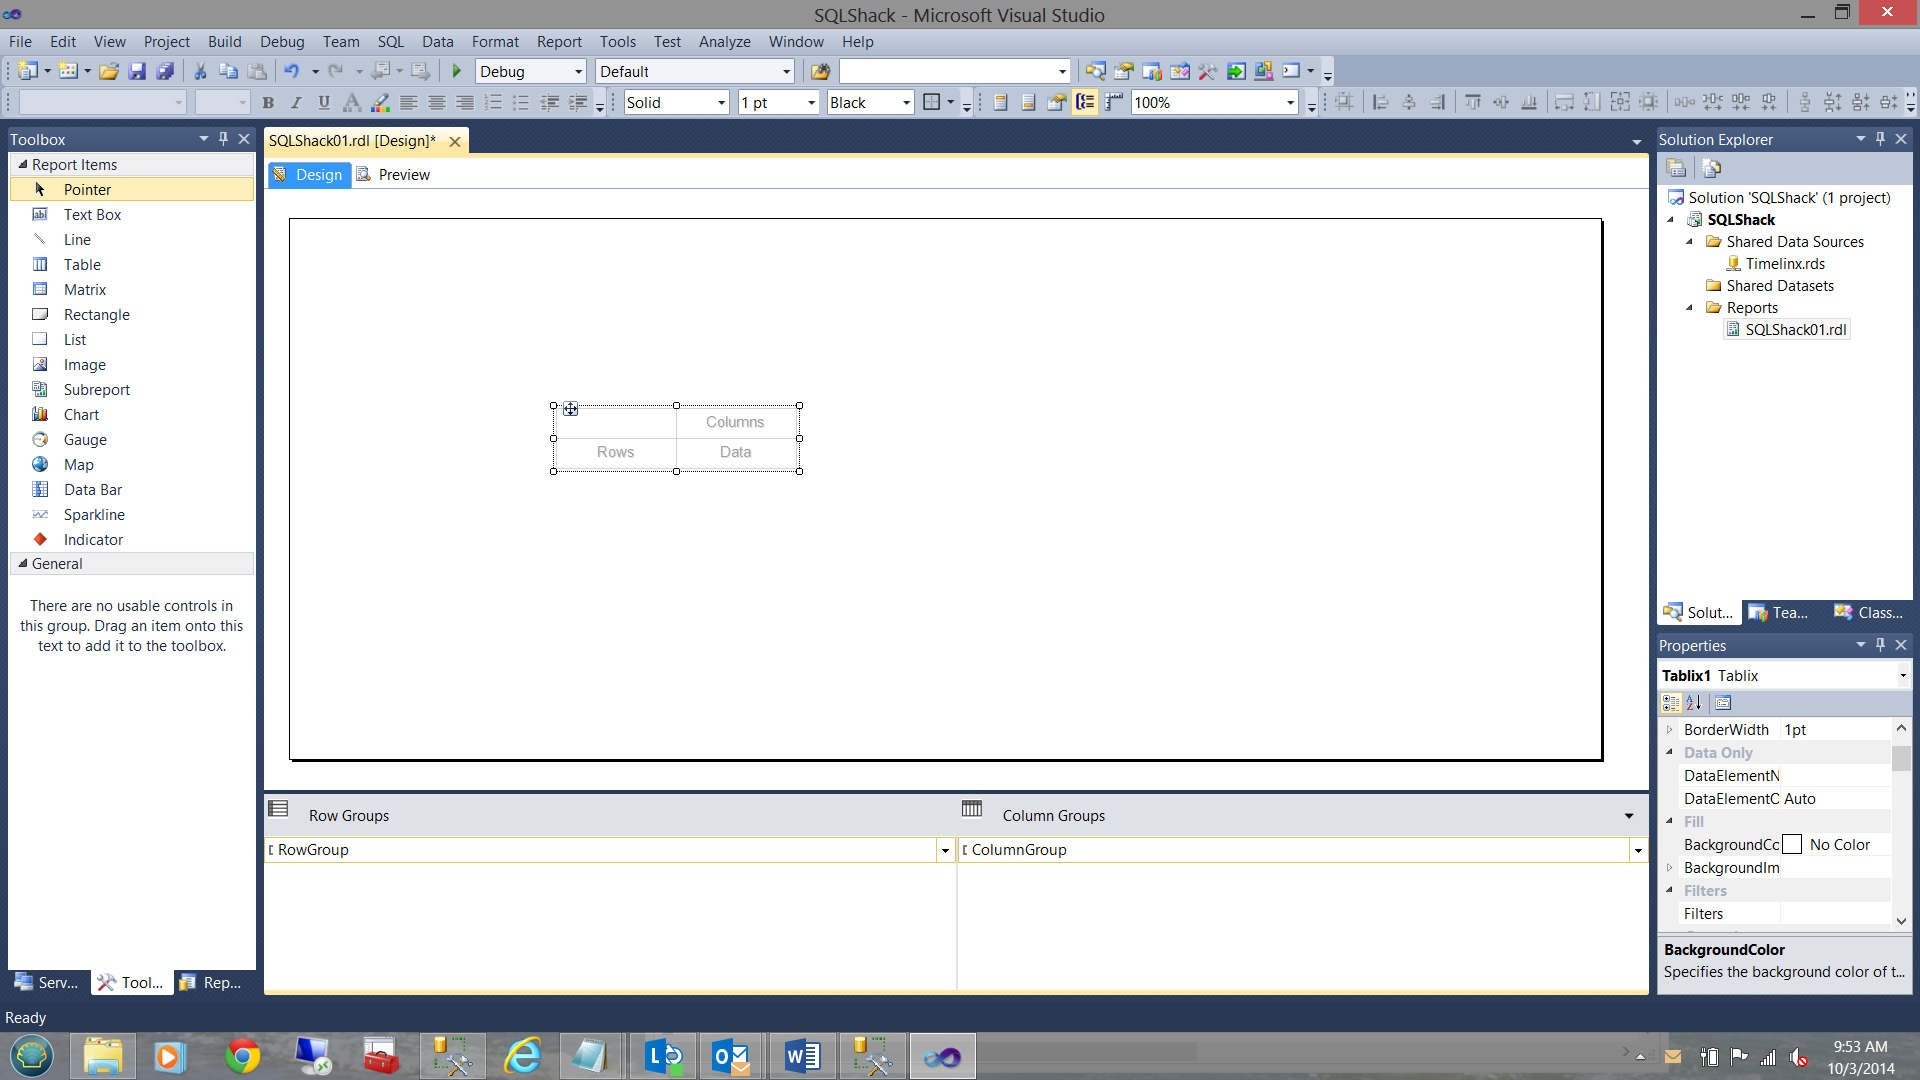Choose the Sparkline toolbox item
Screen dimensions: 1920x1080
94,515
